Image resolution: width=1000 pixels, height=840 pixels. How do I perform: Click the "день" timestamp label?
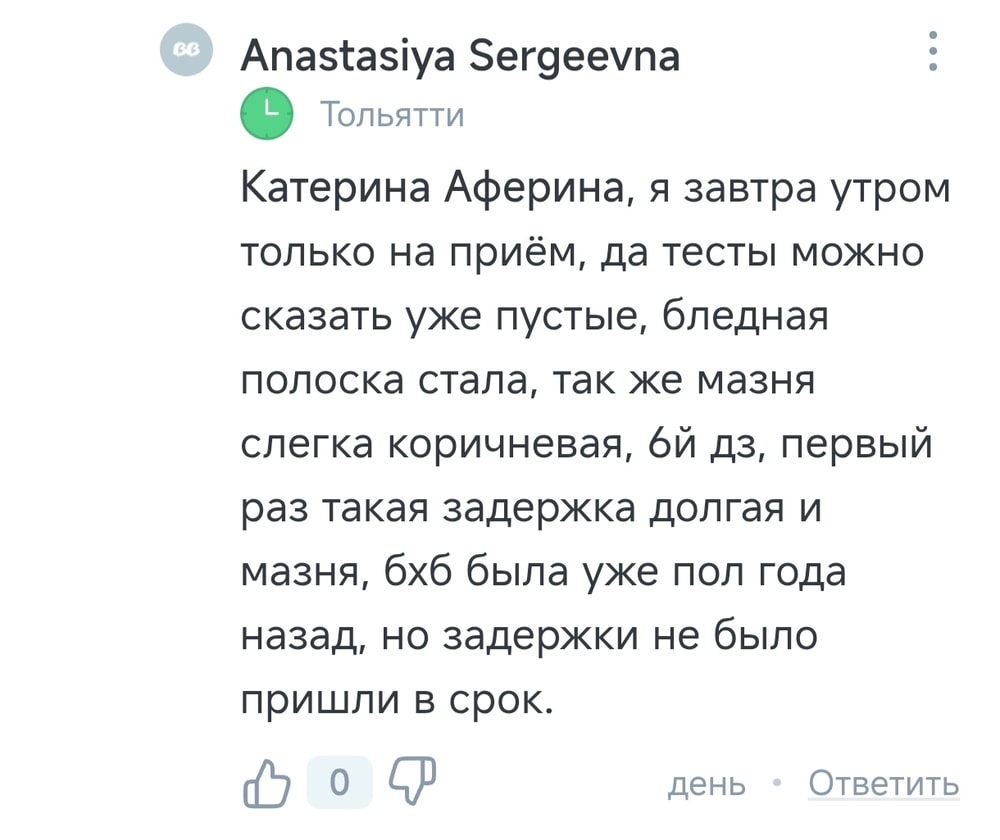705,783
